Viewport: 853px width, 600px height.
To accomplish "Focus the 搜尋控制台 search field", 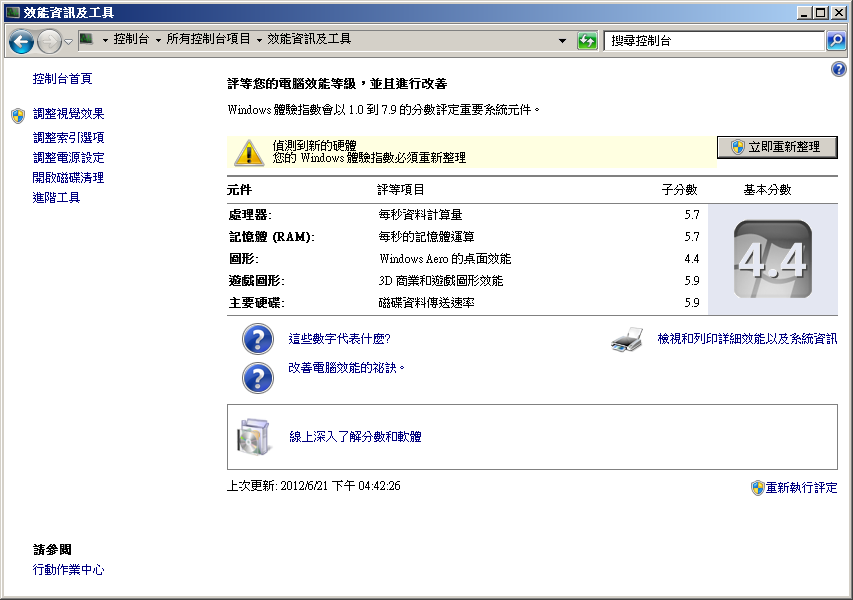I will (714, 41).
